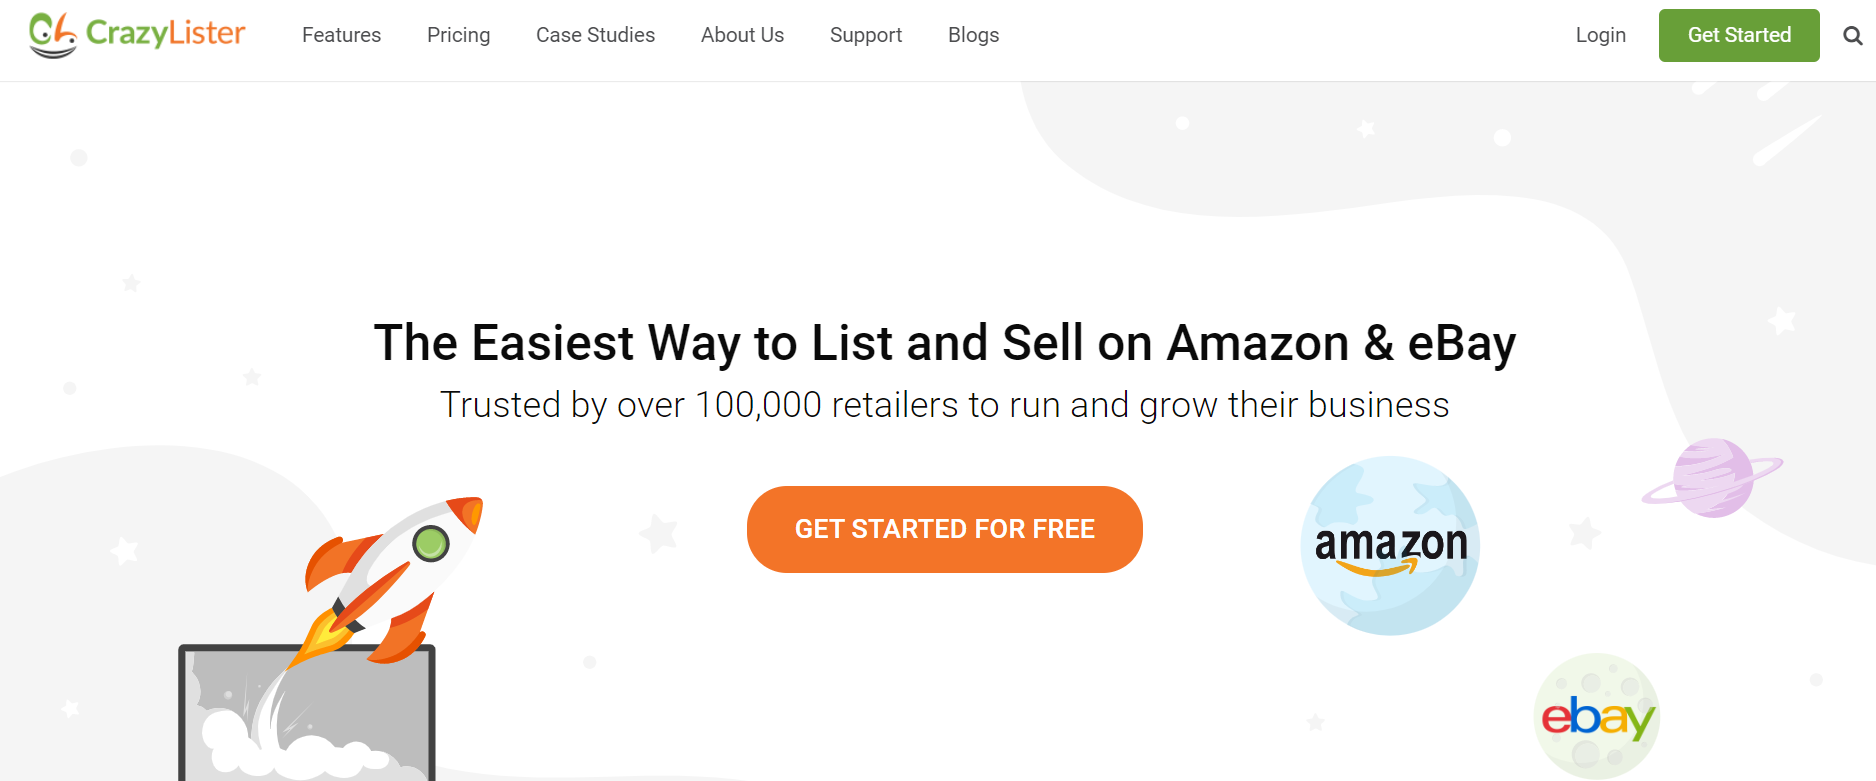
Task: Visit the Blogs section
Action: (973, 35)
